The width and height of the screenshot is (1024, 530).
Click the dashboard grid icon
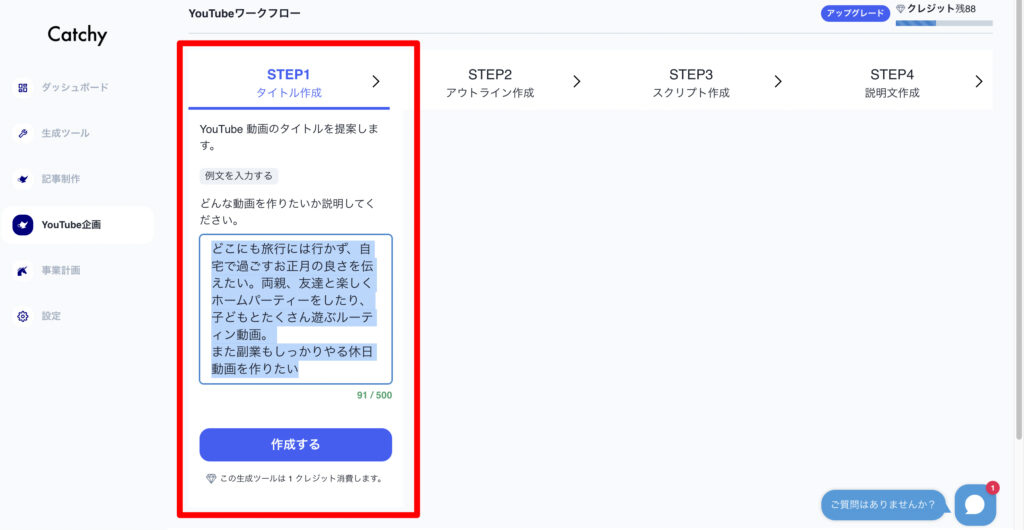pyautogui.click(x=23, y=88)
